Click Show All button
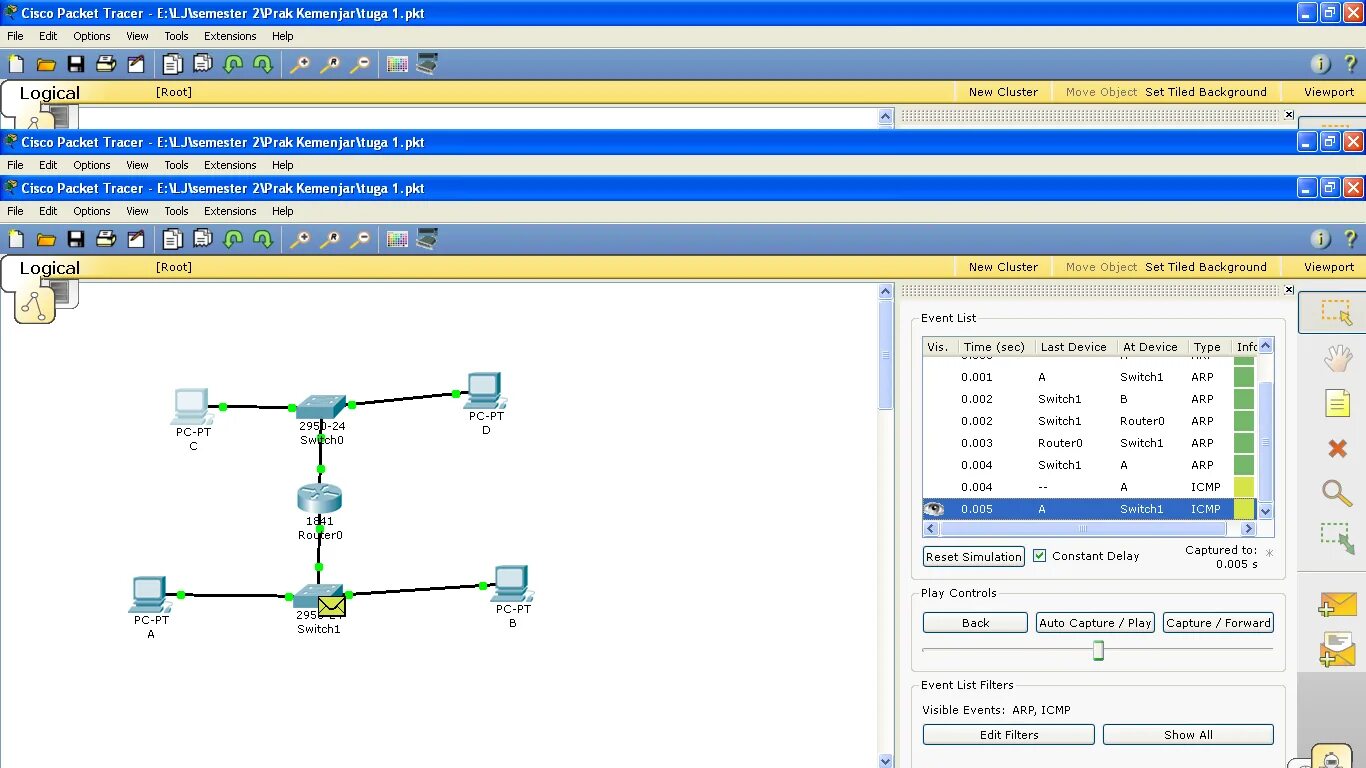Viewport: 1366px width, 768px height. point(1188,735)
